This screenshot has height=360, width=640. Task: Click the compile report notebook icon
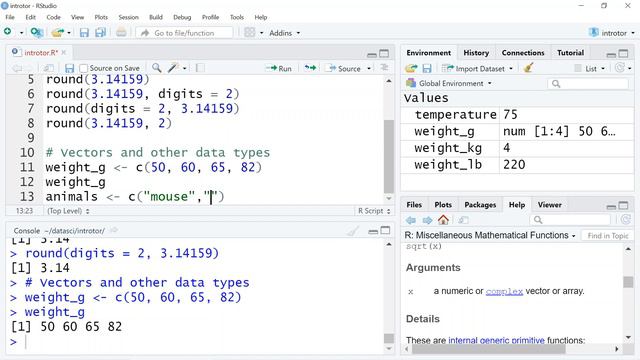coord(200,68)
